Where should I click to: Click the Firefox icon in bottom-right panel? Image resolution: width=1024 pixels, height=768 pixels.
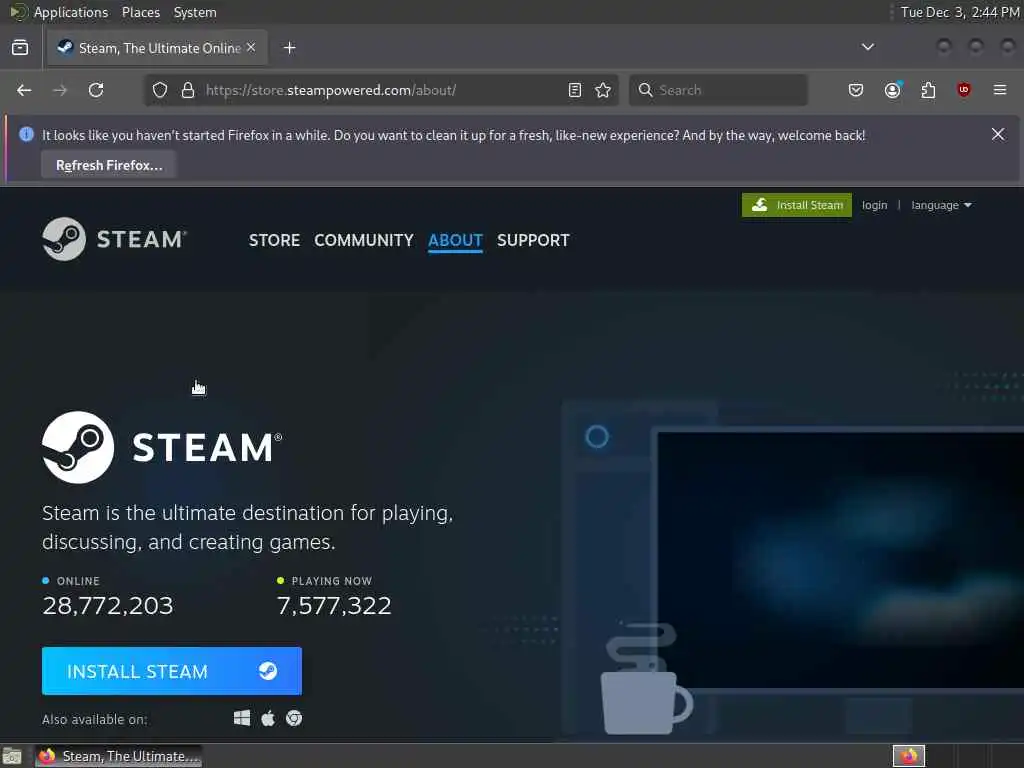[909, 756]
